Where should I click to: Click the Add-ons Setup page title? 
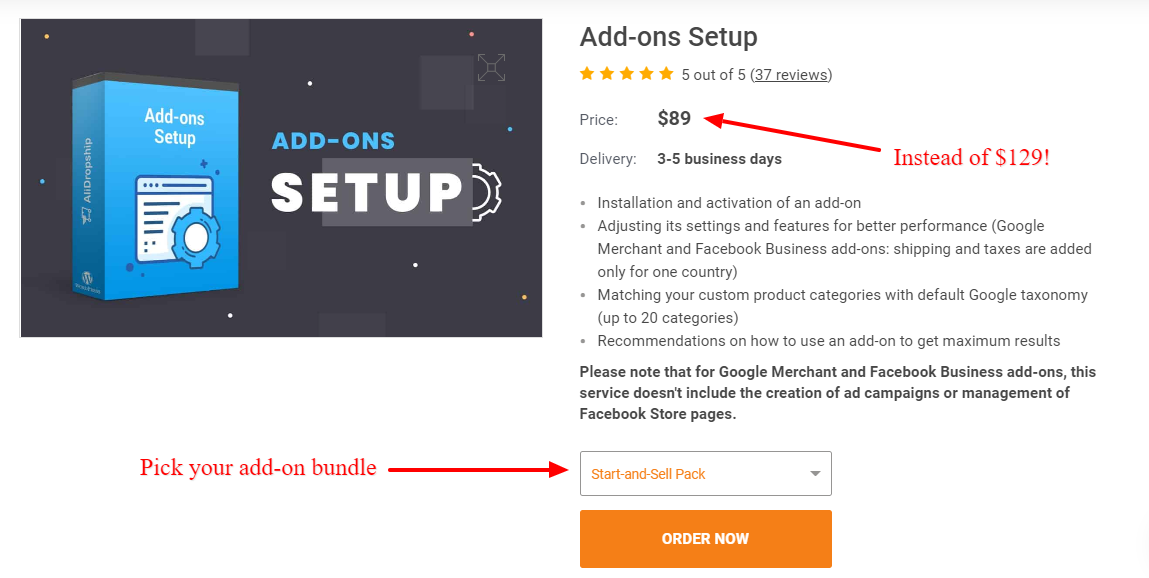668,37
